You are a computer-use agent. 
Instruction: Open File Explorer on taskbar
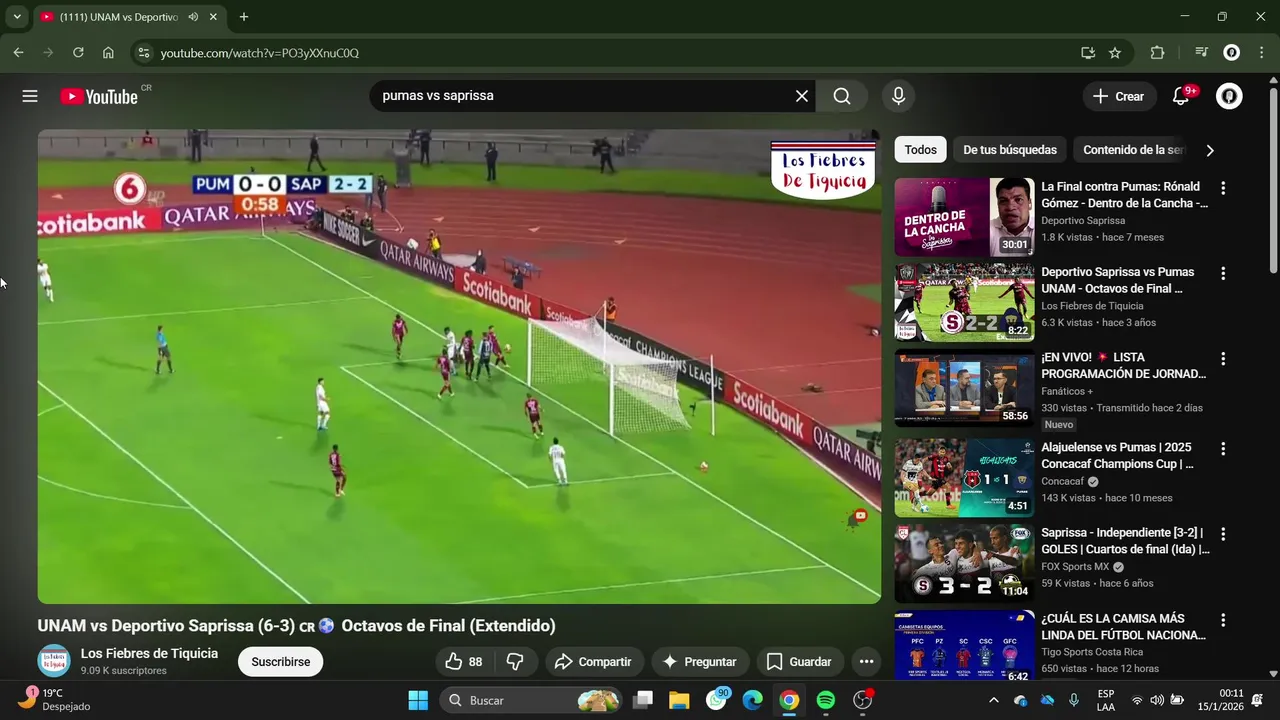pos(679,700)
